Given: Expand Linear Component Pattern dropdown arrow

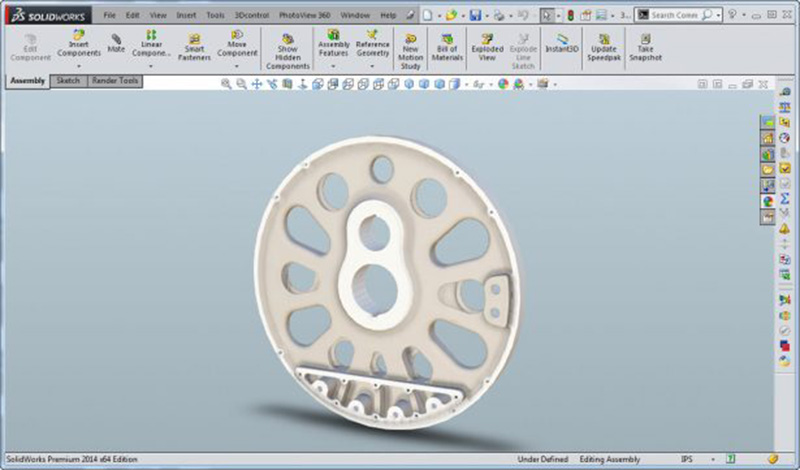Looking at the screenshot, I should click(152, 67).
